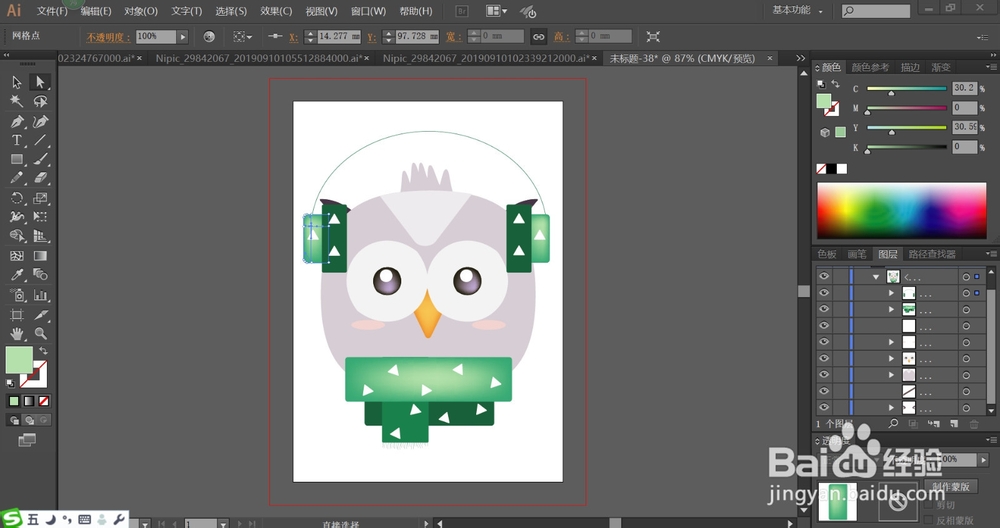Select the Free Transform tool

[40, 217]
